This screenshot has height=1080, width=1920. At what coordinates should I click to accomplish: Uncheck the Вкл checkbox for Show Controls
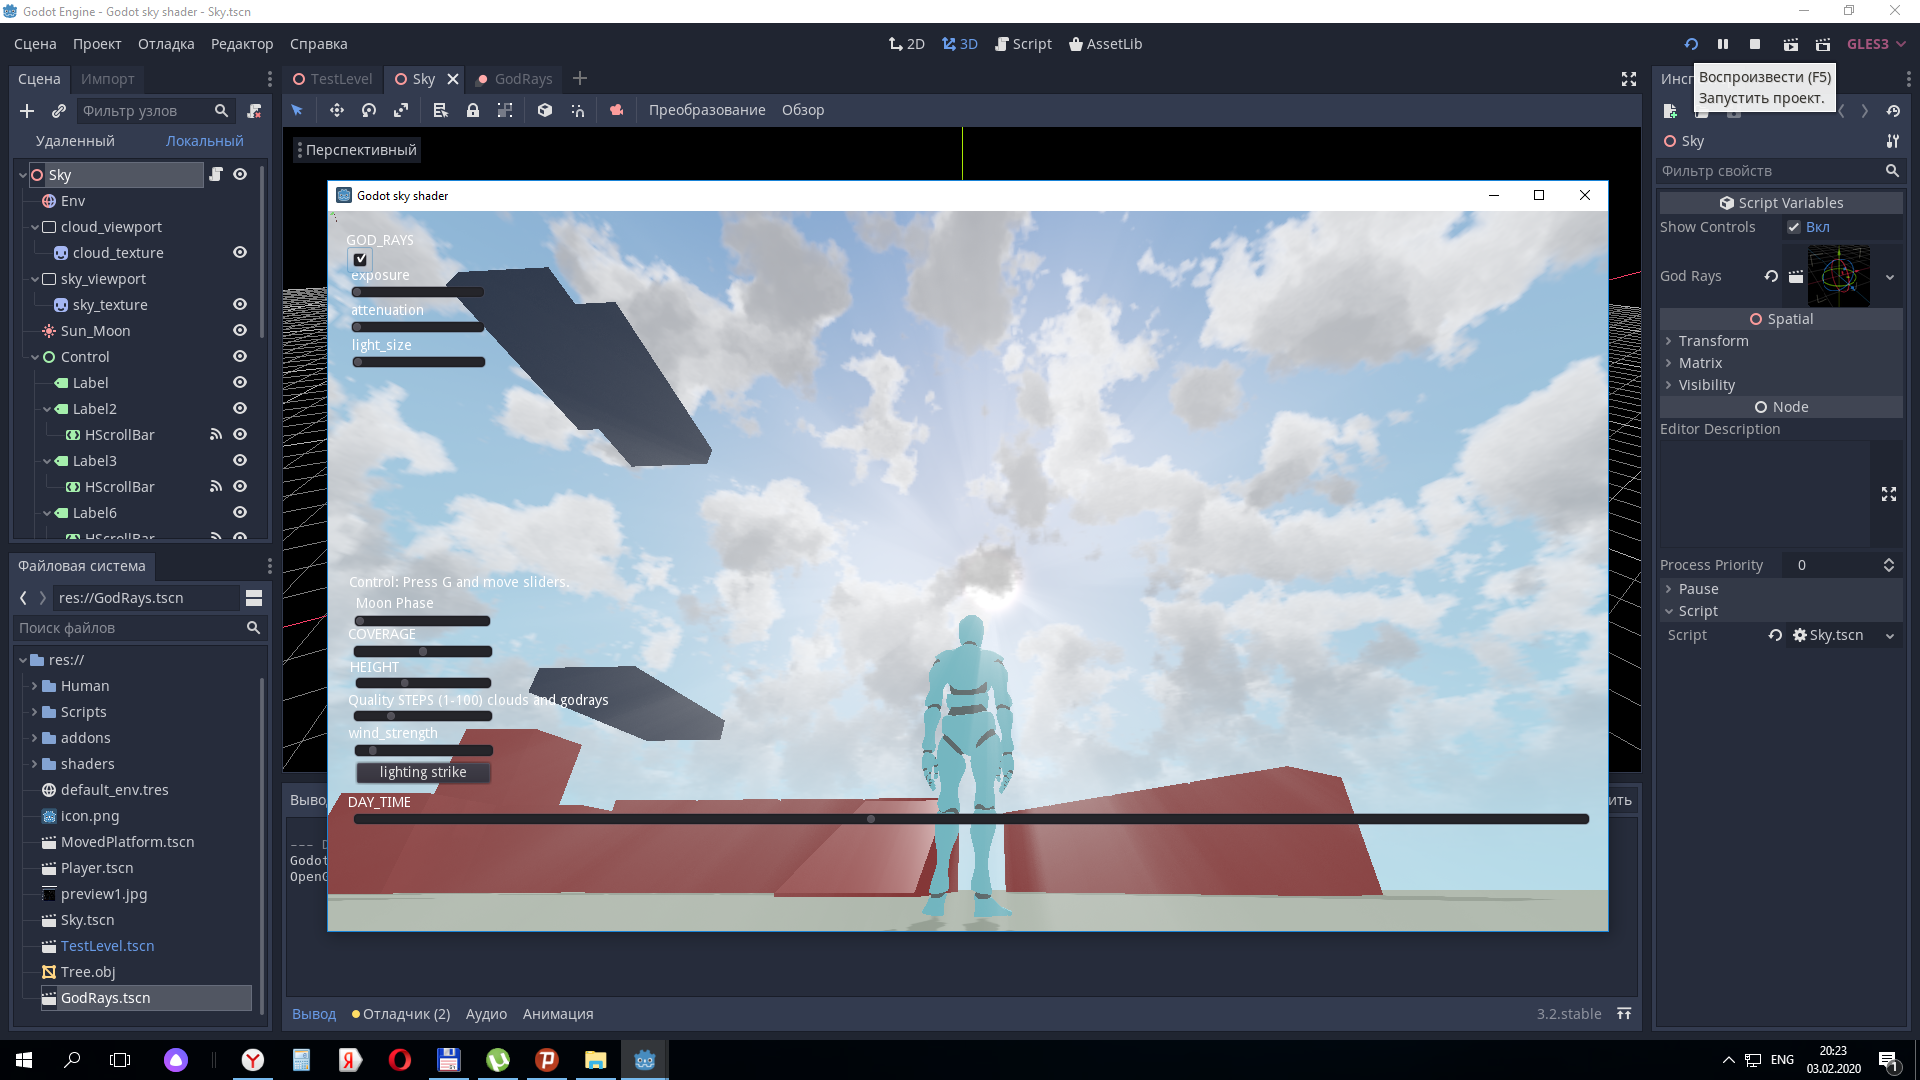(x=1794, y=227)
